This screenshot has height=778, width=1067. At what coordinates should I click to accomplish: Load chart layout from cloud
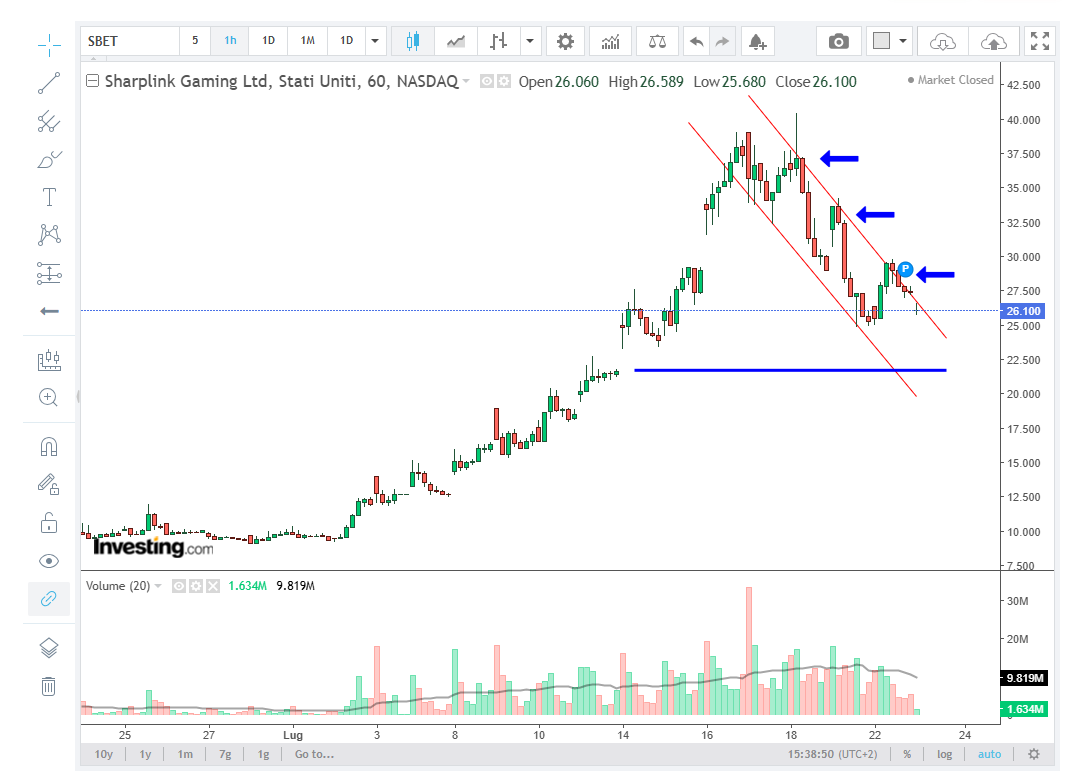point(942,42)
